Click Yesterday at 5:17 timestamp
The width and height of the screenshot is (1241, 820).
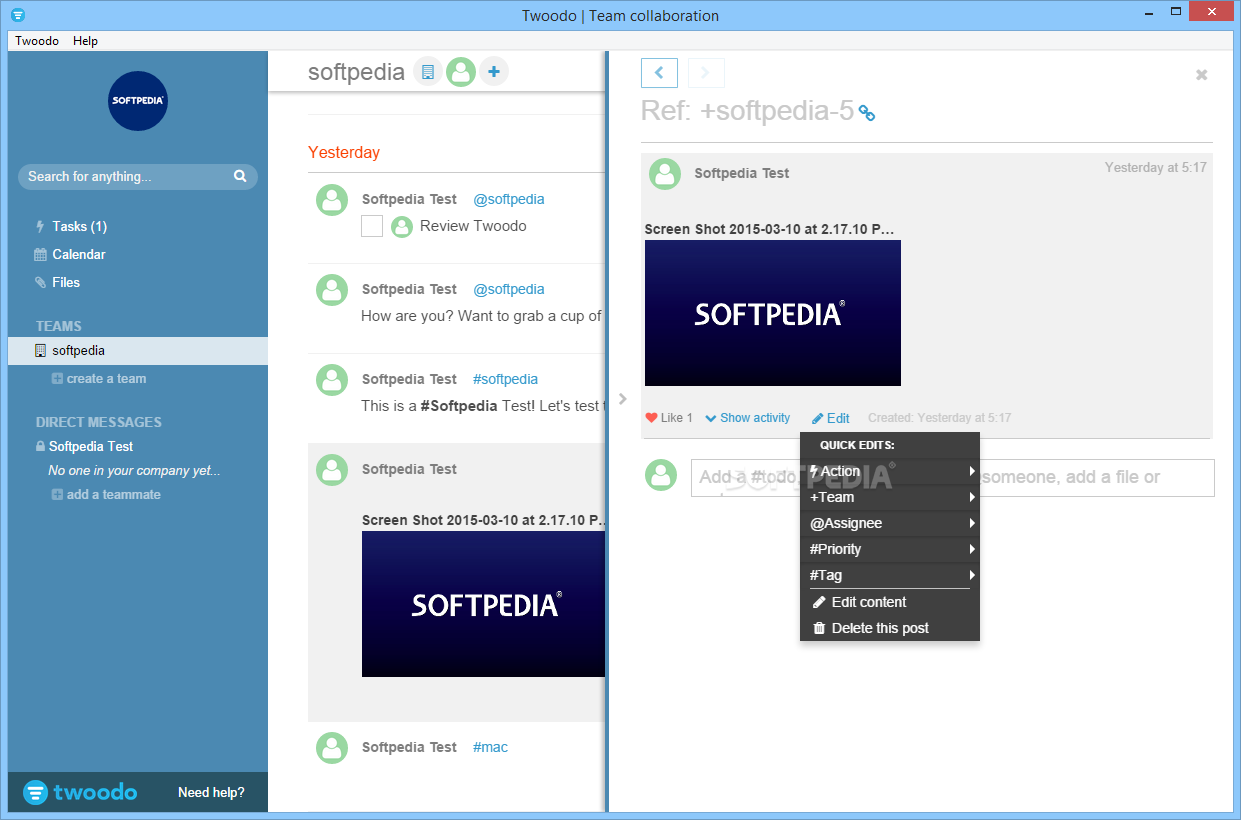coord(1156,168)
